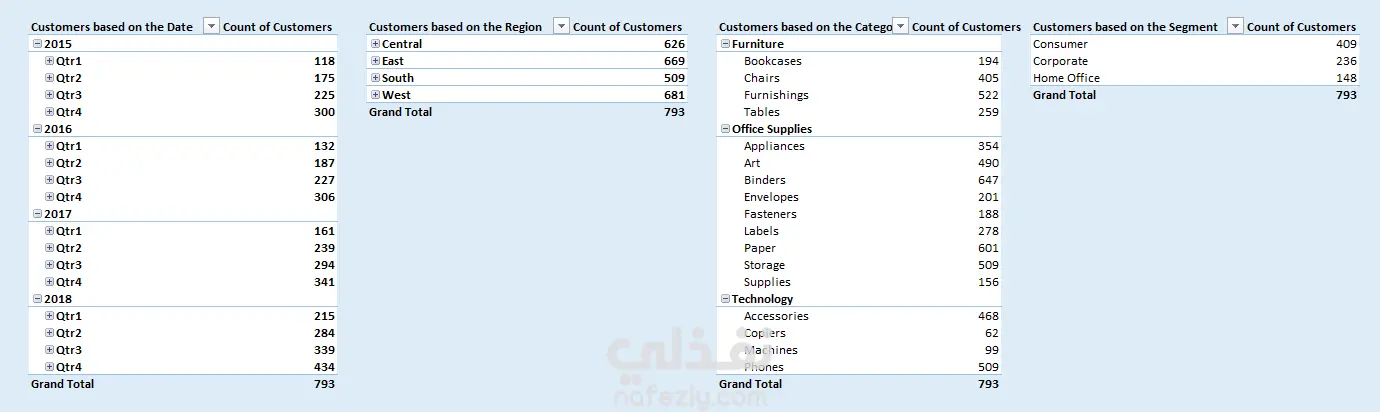Select the Consumer segment cell
This screenshot has height=412, width=1380.
pos(1060,44)
